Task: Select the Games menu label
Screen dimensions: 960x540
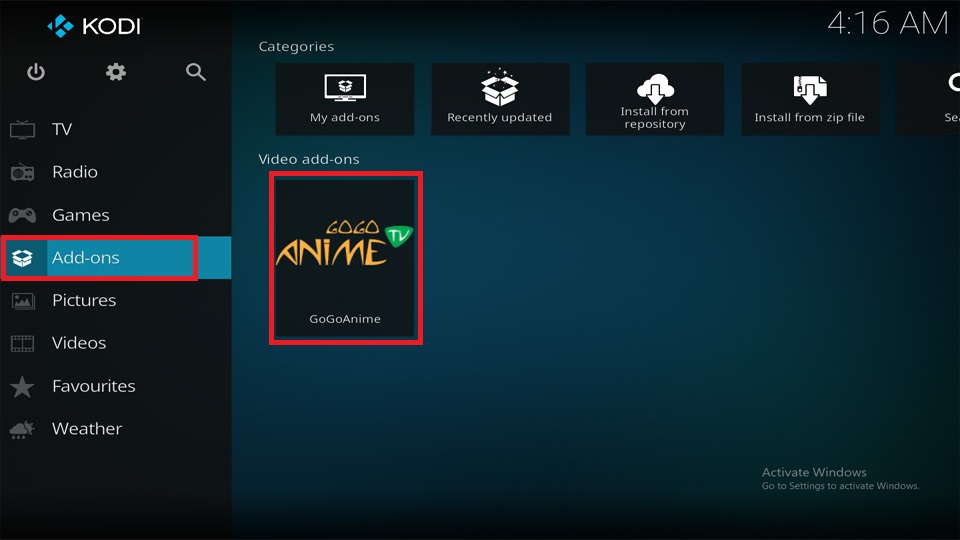Action: 81,215
